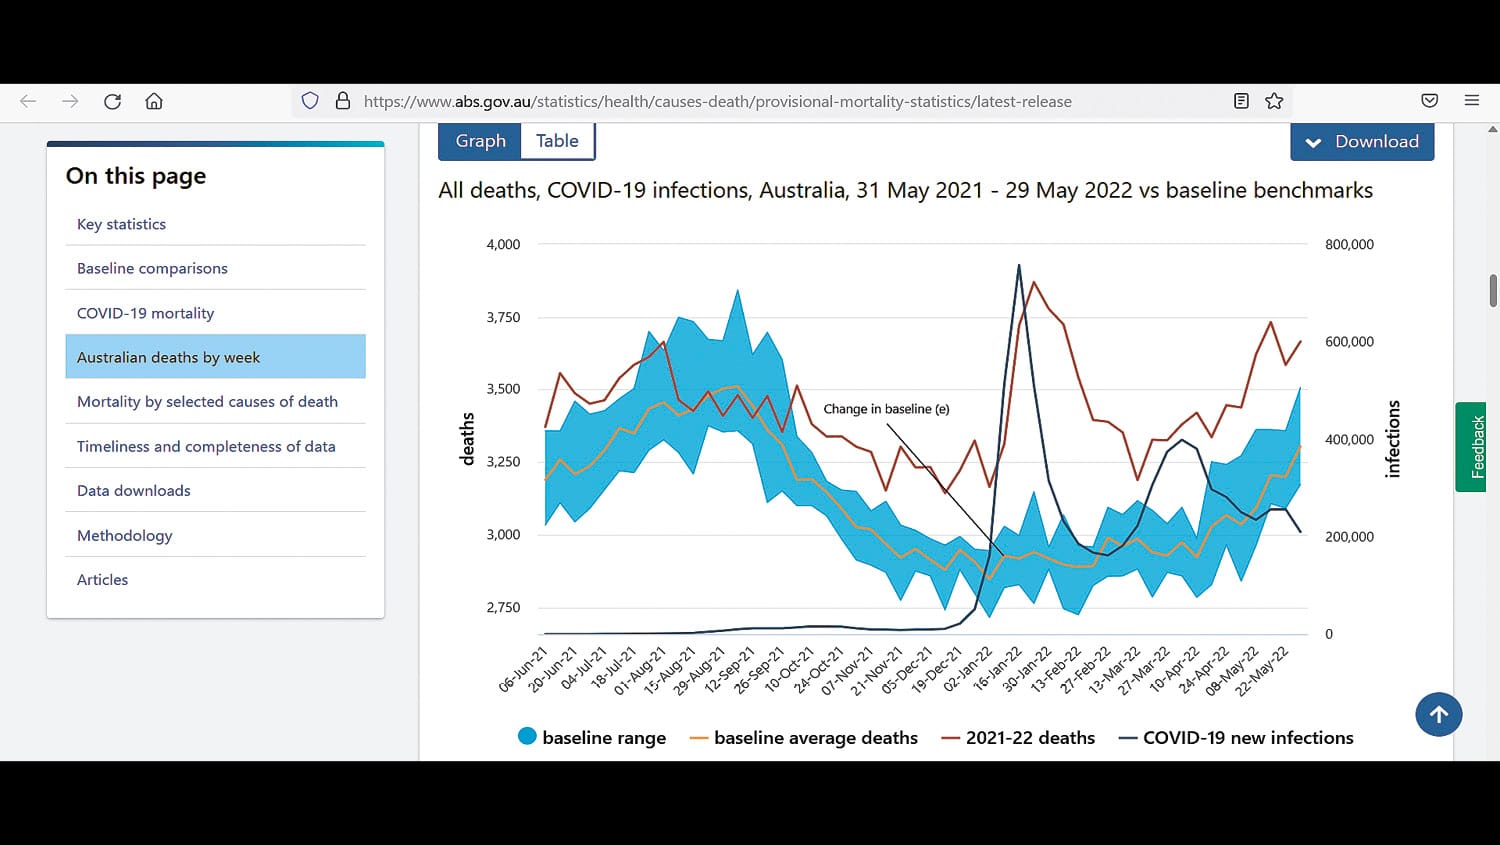Click the browser back arrow
1500x845 pixels.
pos(28,101)
